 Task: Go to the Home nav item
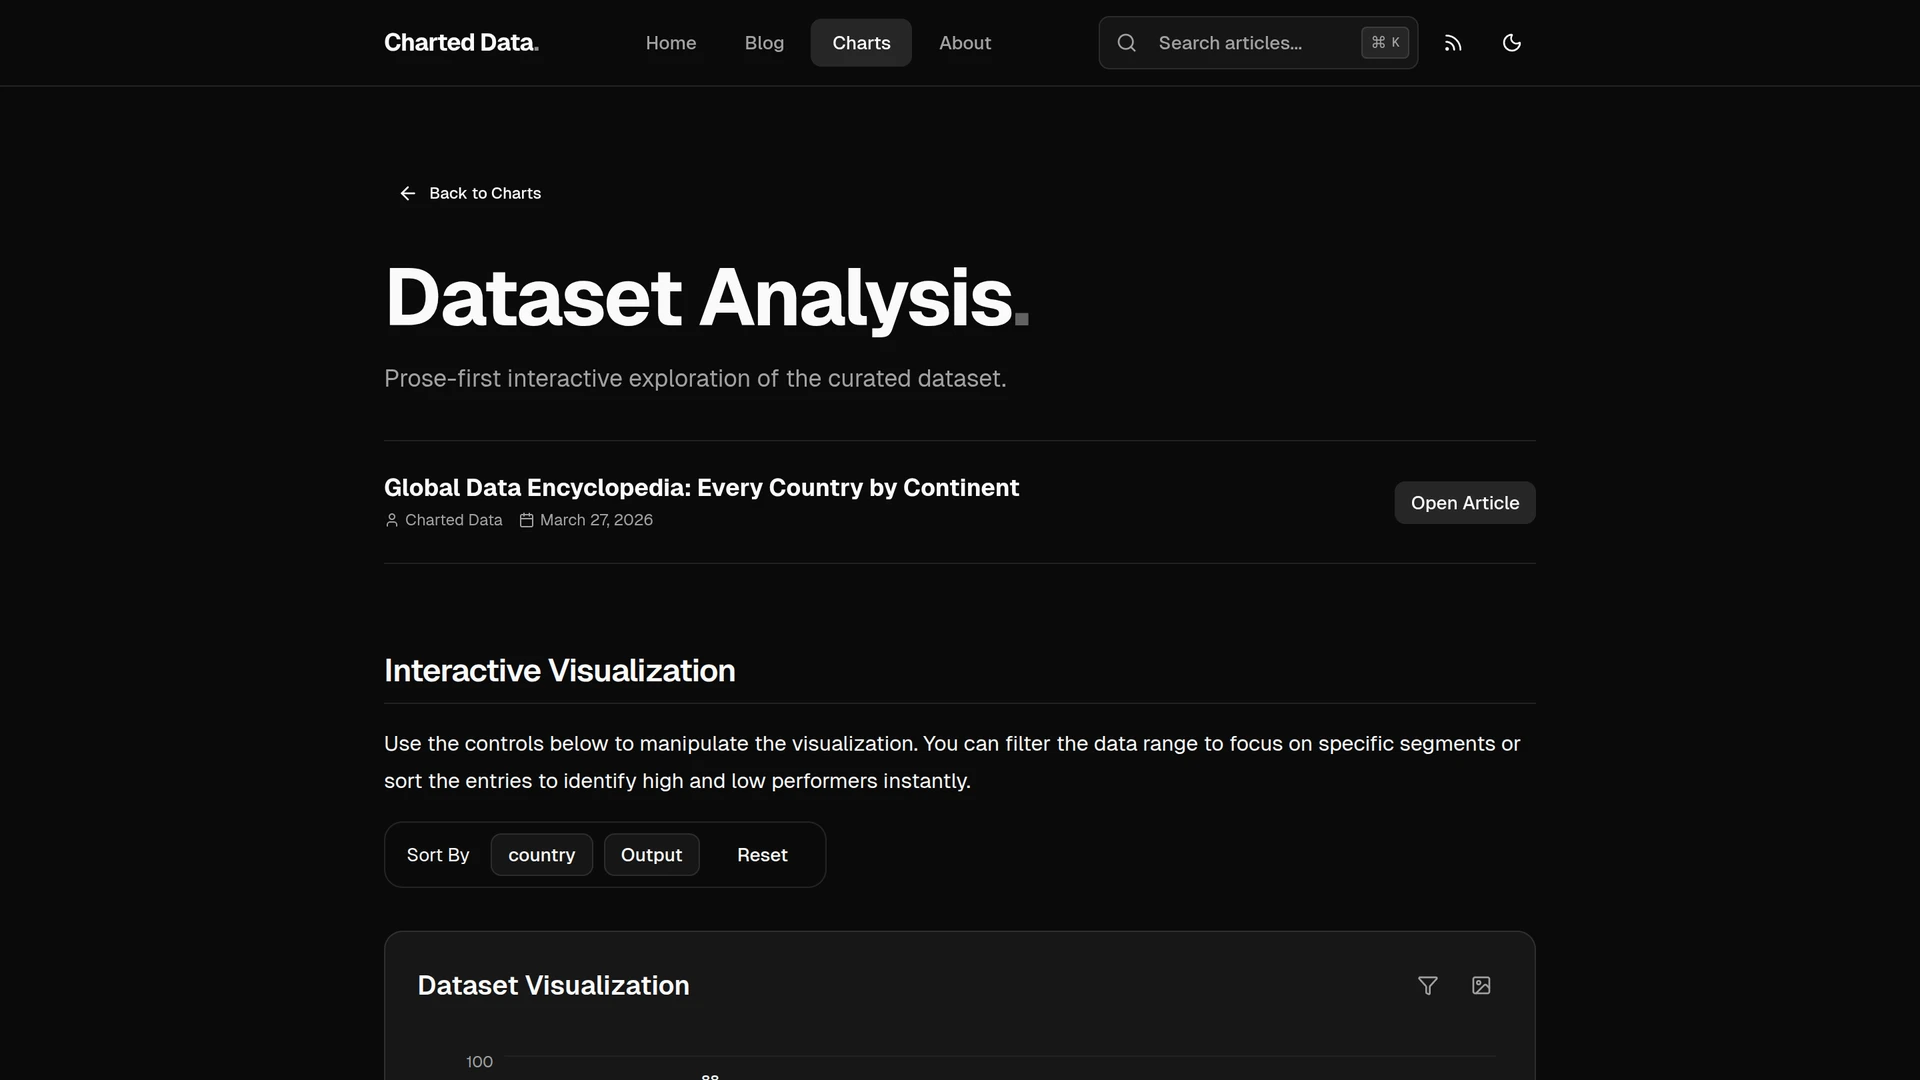(671, 43)
